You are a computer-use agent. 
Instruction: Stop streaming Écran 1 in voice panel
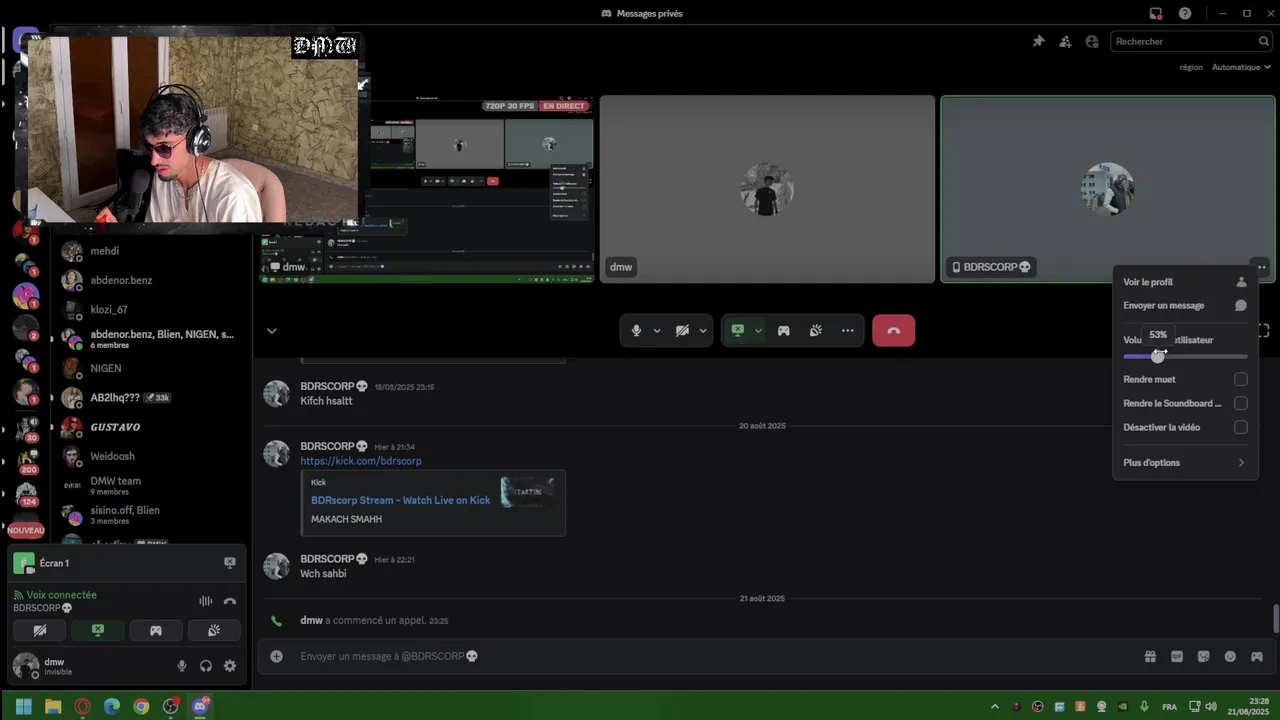229,563
